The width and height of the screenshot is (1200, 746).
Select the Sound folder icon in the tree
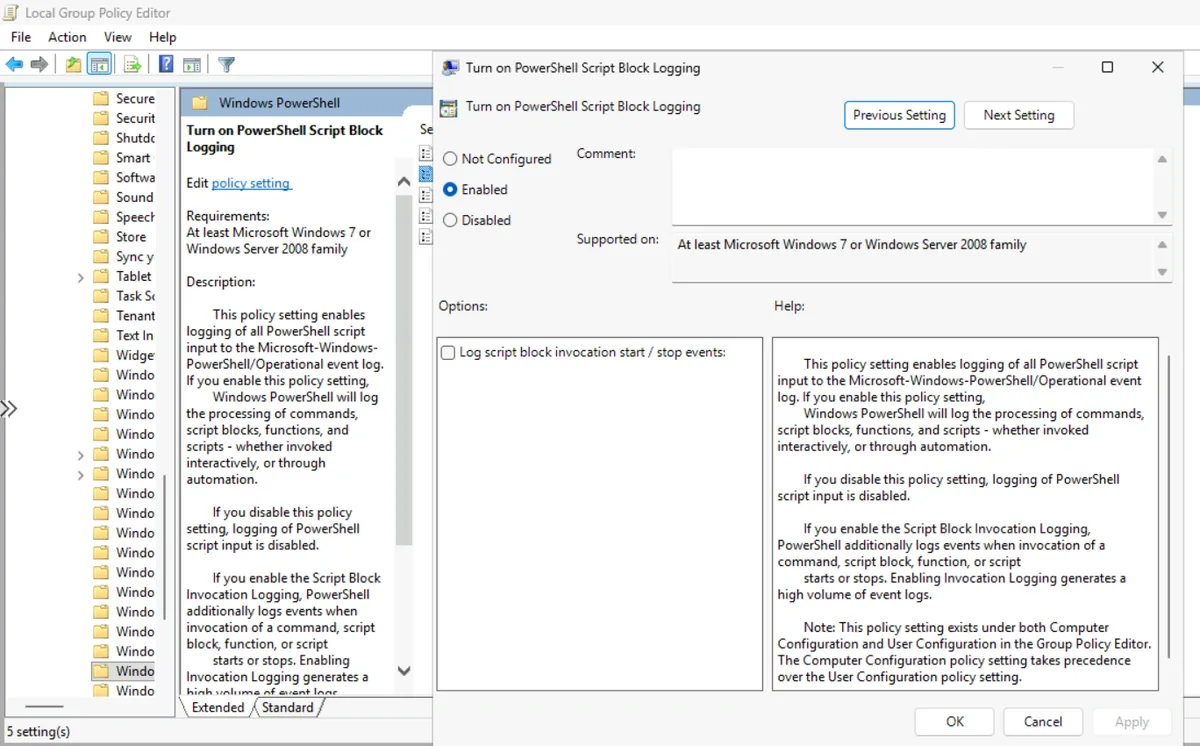(100, 197)
